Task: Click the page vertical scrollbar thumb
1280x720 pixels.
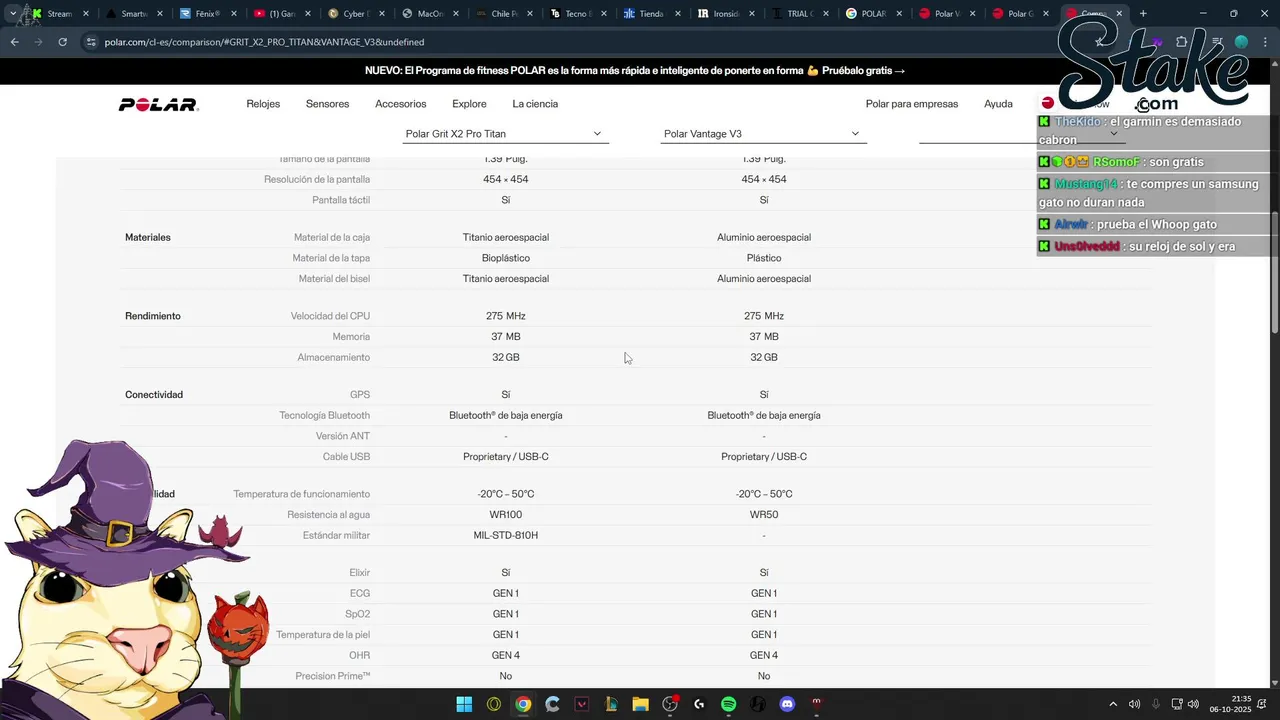Action: pyautogui.click(x=1275, y=270)
